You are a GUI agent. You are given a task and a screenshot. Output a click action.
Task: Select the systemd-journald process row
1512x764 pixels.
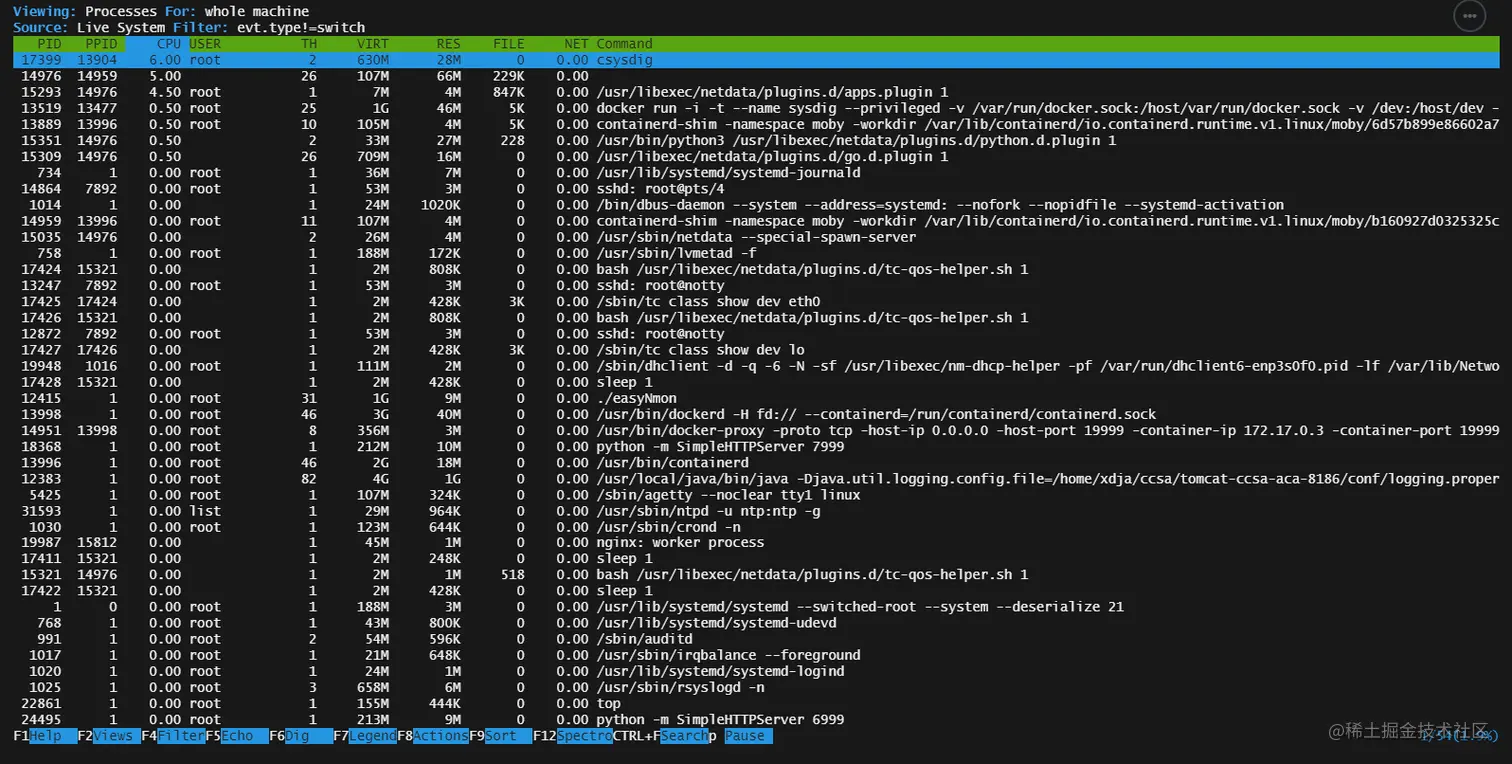point(756,172)
